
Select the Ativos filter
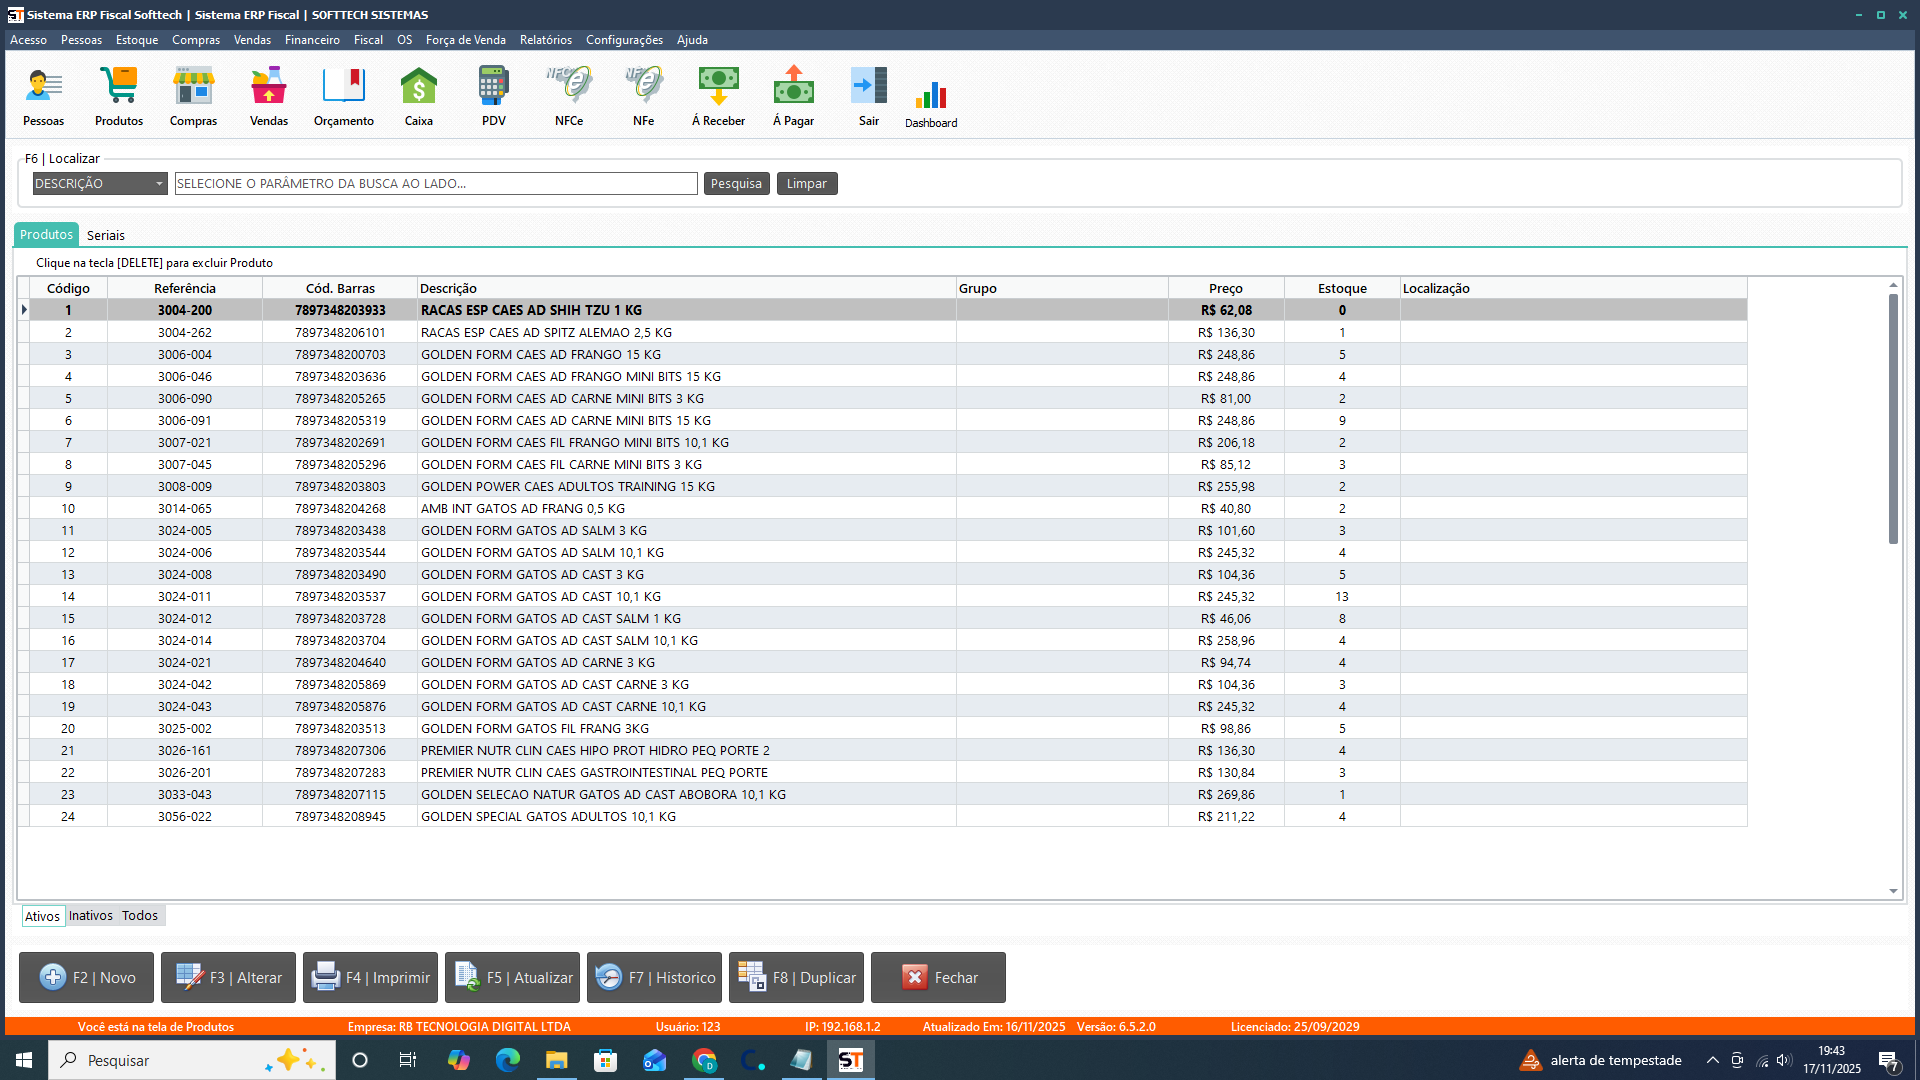42,916
